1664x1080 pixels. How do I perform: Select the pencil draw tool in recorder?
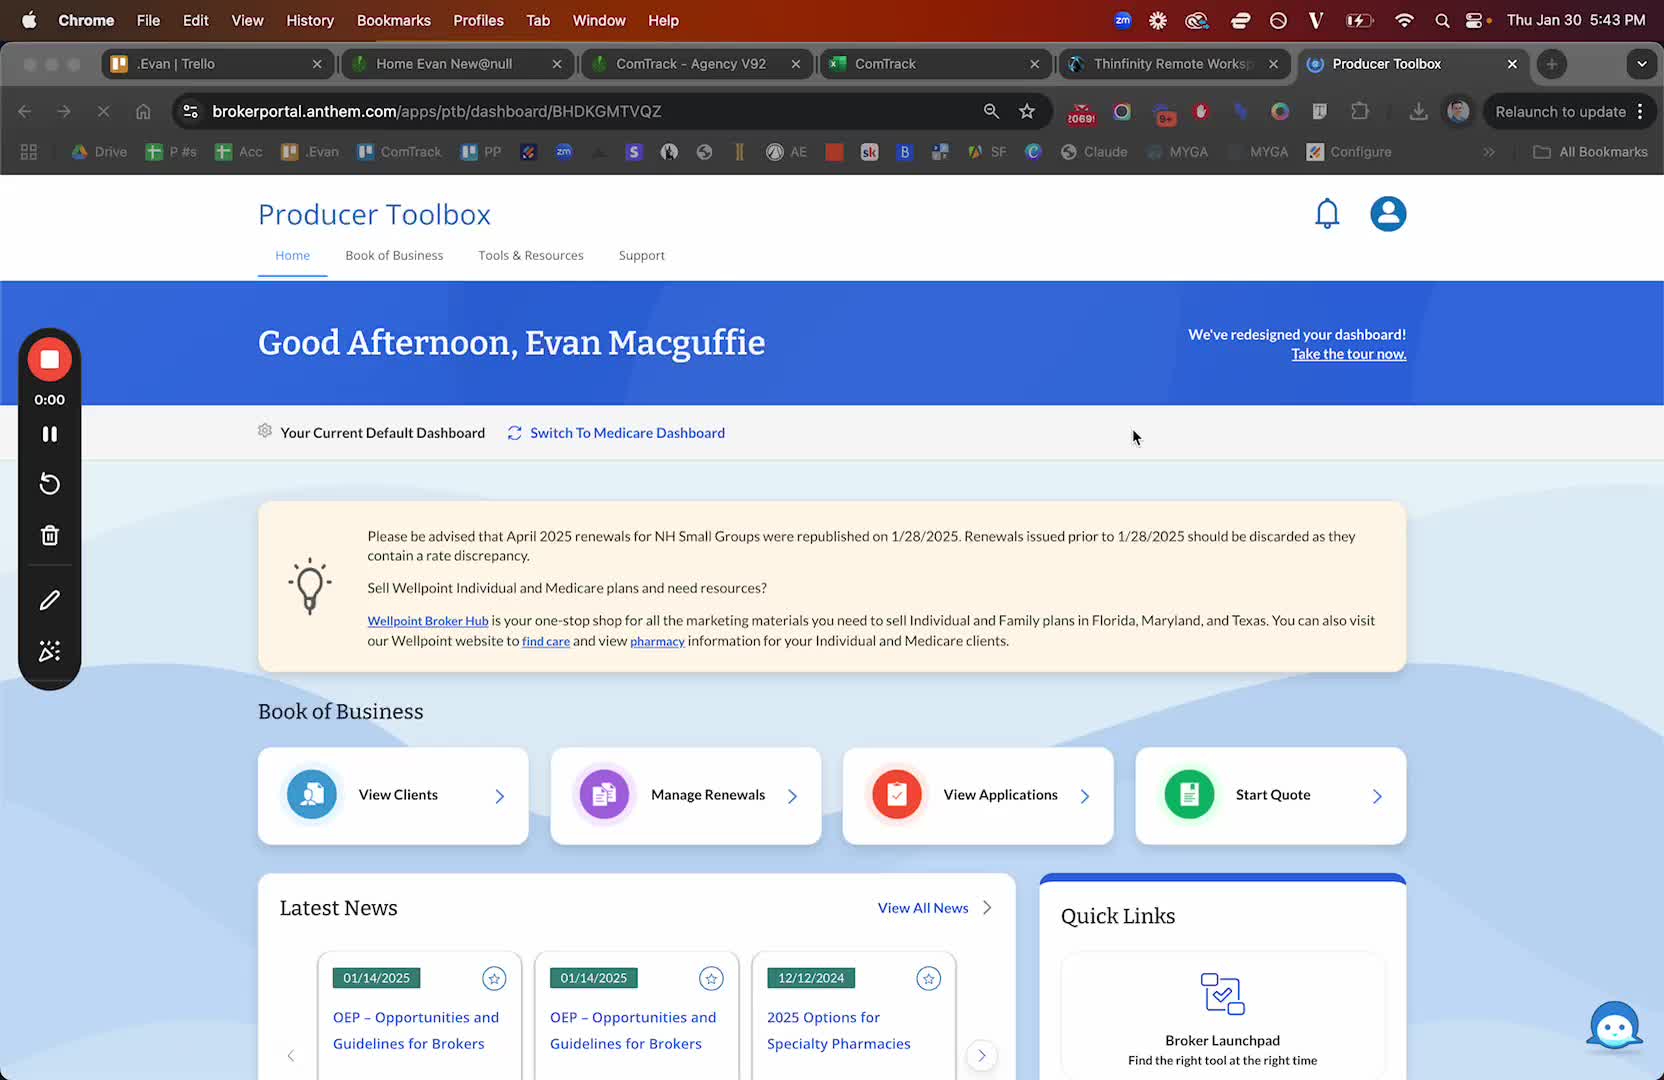(49, 600)
